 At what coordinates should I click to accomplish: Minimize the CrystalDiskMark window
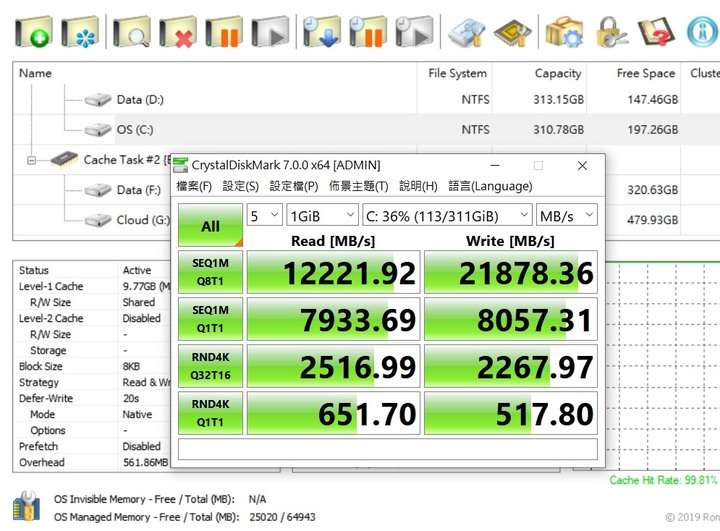pyautogui.click(x=495, y=165)
